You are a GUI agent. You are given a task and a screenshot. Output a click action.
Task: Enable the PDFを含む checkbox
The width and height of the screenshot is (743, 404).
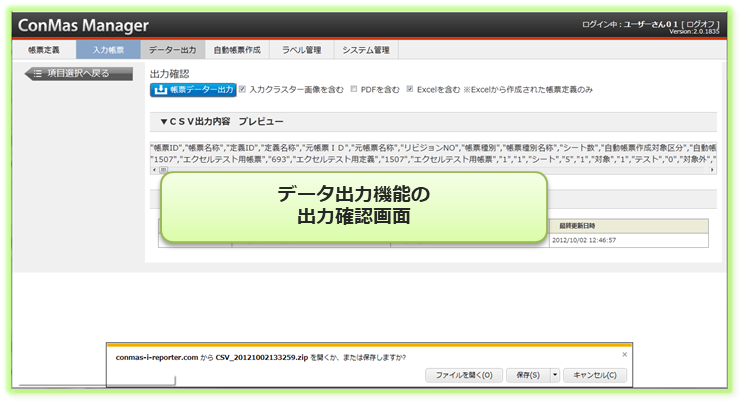[355, 89]
